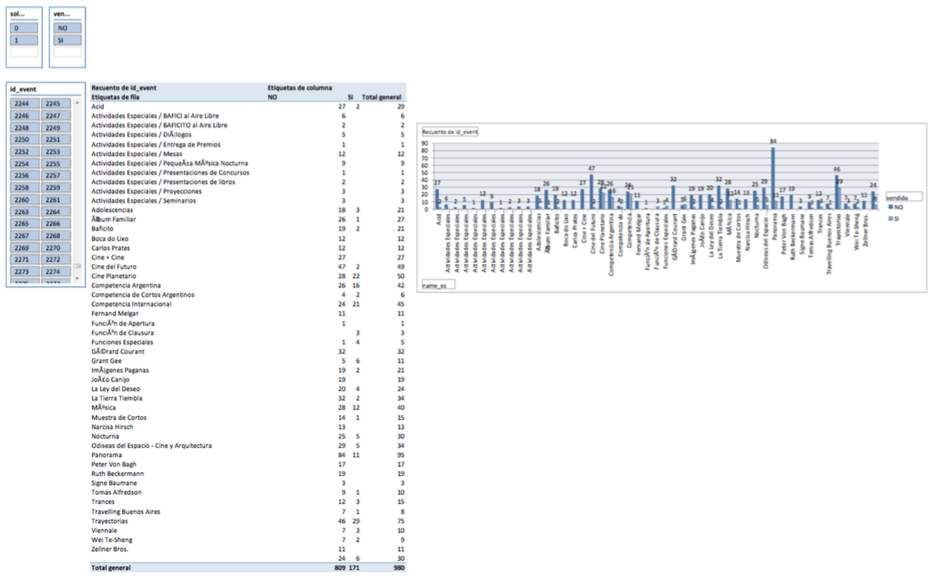Viewport: 941px width, 586px height.
Task: Filter by NO in the ven... slicer
Action: pyautogui.click(x=67, y=28)
